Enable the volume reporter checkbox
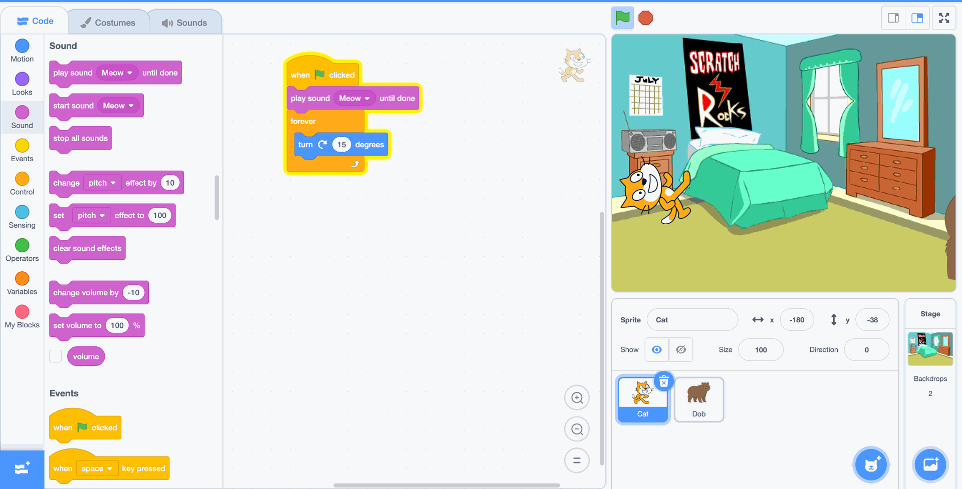This screenshot has height=489, width=962. point(56,356)
